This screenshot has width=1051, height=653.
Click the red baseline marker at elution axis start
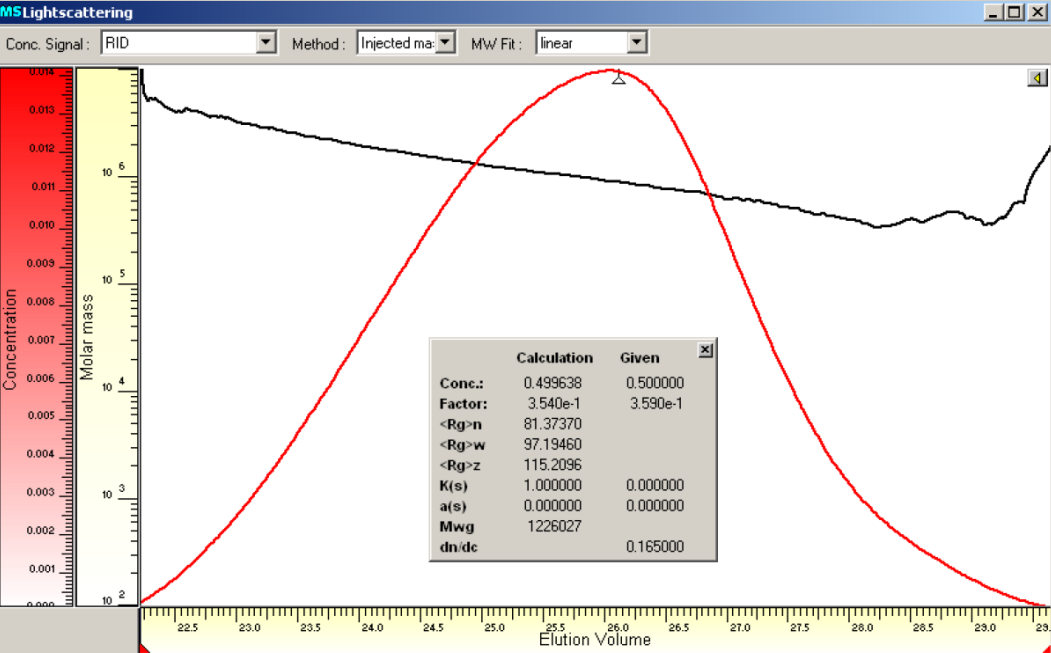click(144, 648)
